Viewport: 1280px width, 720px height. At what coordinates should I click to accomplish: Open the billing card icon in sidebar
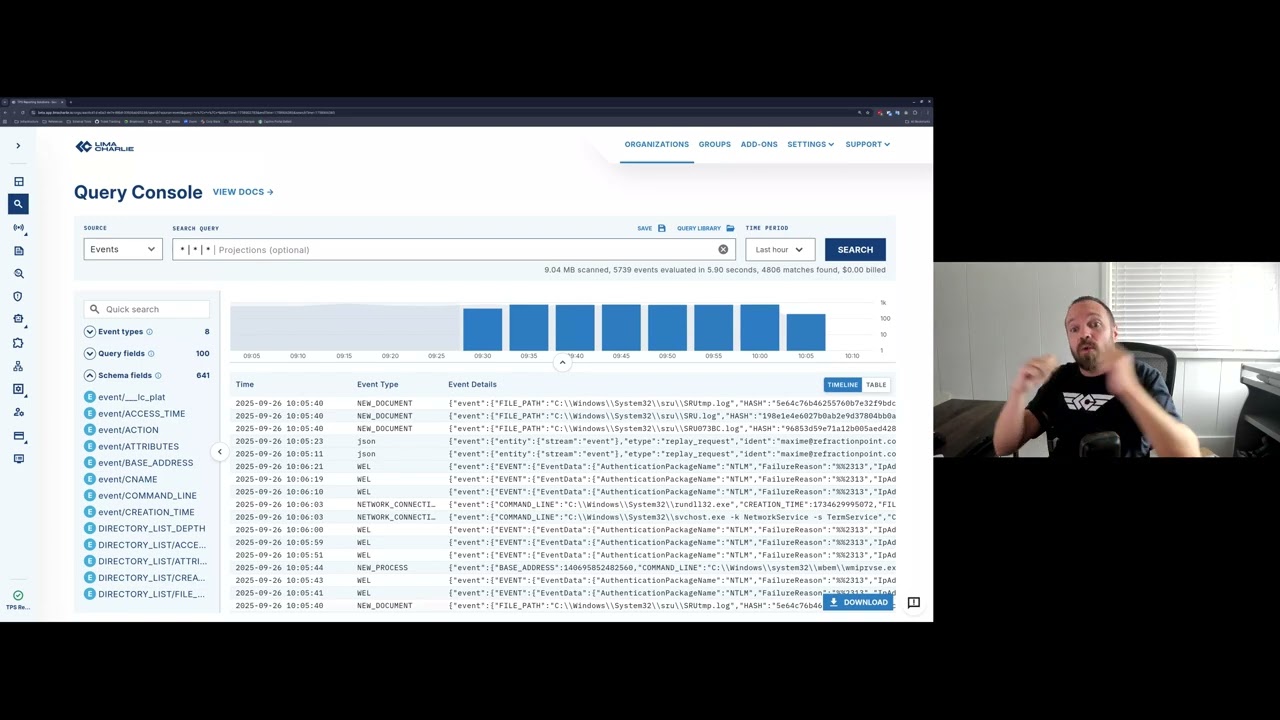pyautogui.click(x=18, y=436)
